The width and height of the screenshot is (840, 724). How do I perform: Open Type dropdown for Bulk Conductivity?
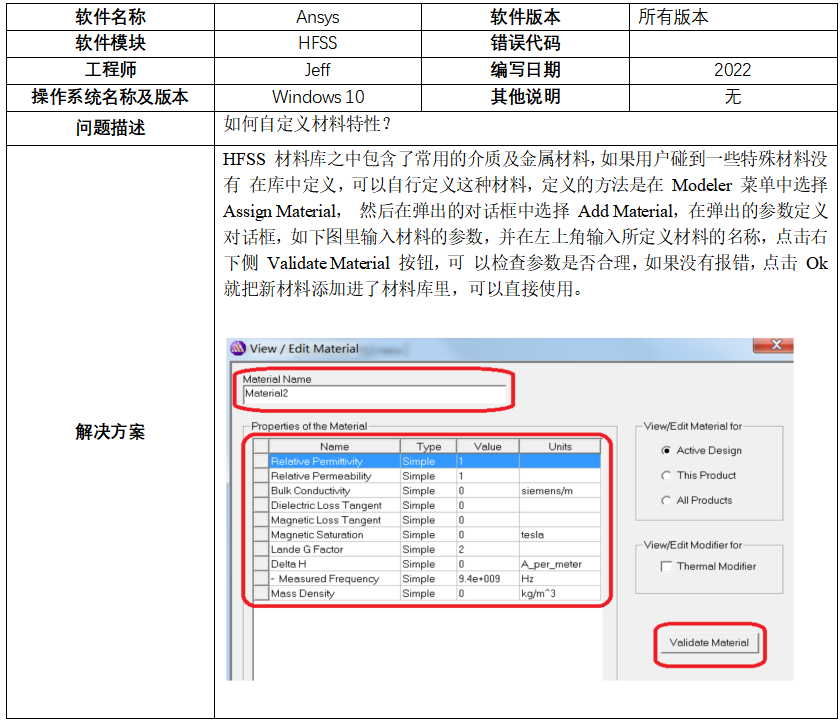[x=427, y=491]
